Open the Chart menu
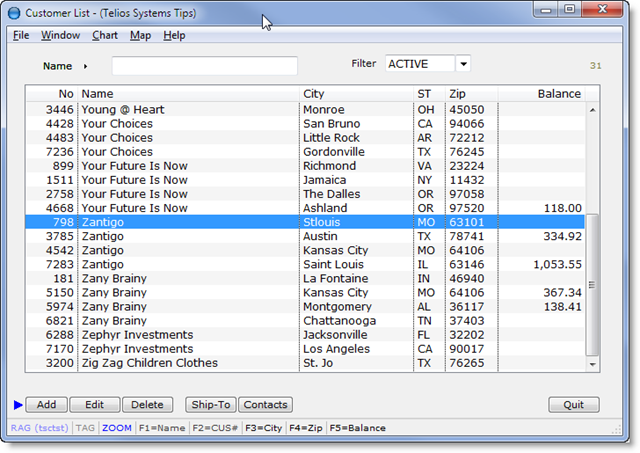The height and width of the screenshot is (453, 640). pyautogui.click(x=104, y=35)
